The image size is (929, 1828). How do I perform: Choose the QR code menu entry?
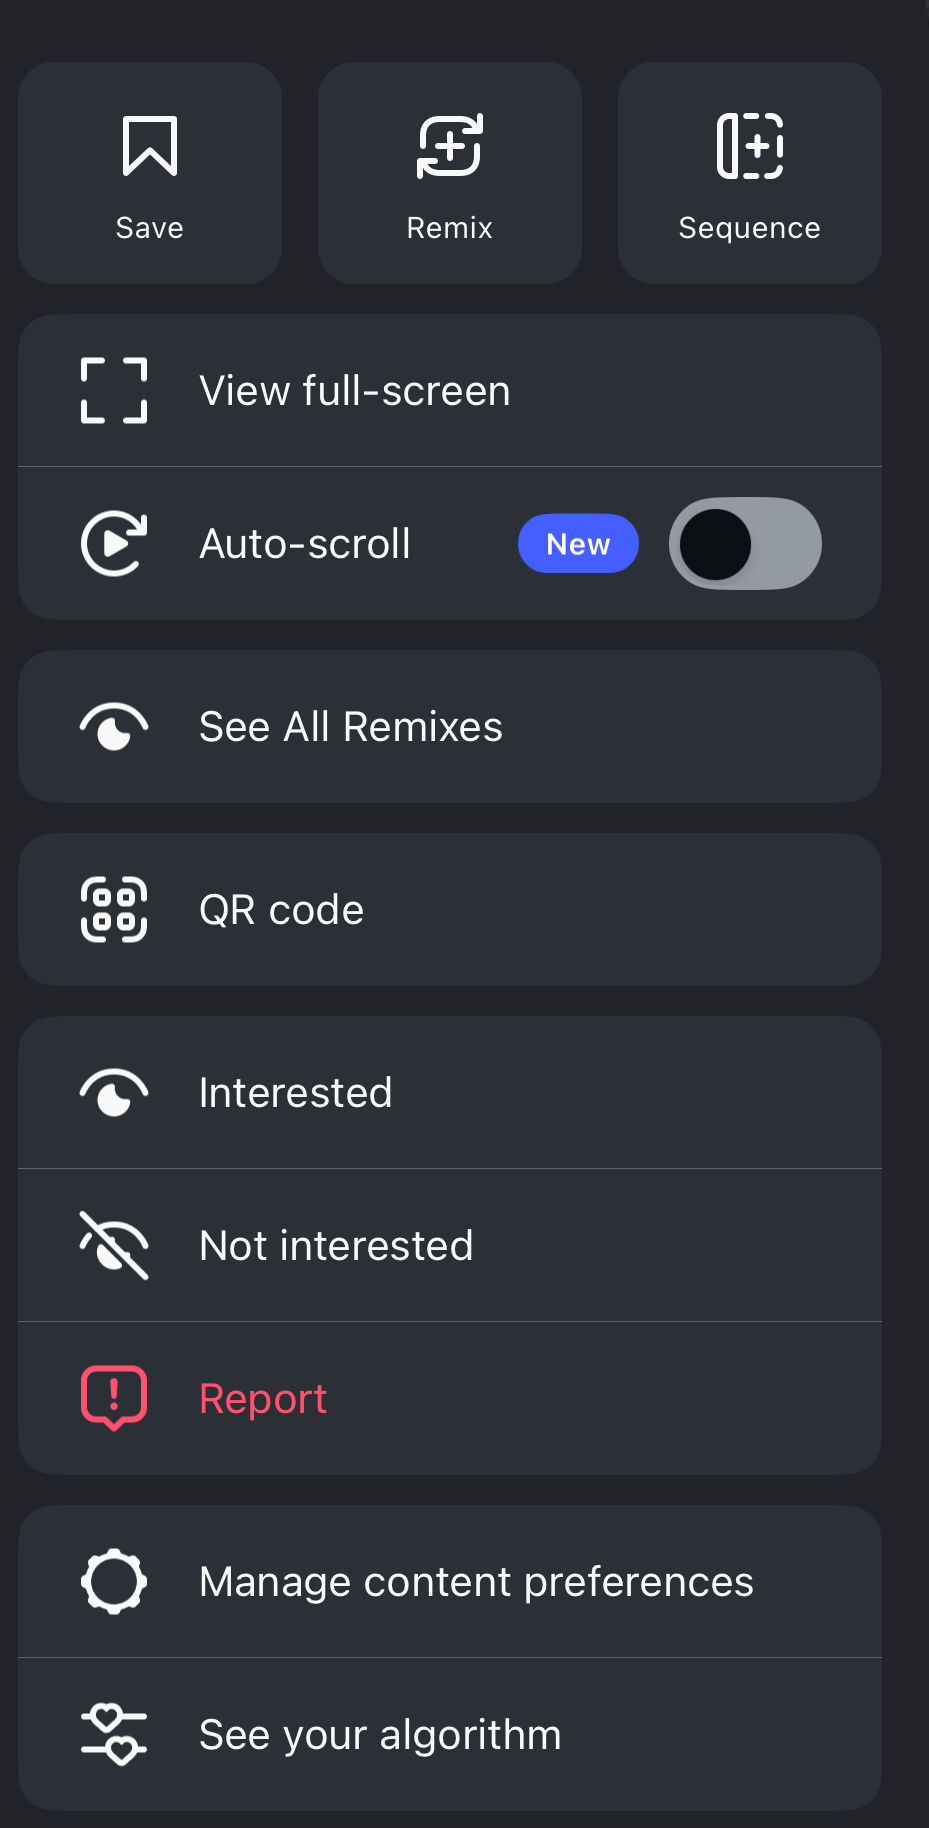[x=282, y=910]
